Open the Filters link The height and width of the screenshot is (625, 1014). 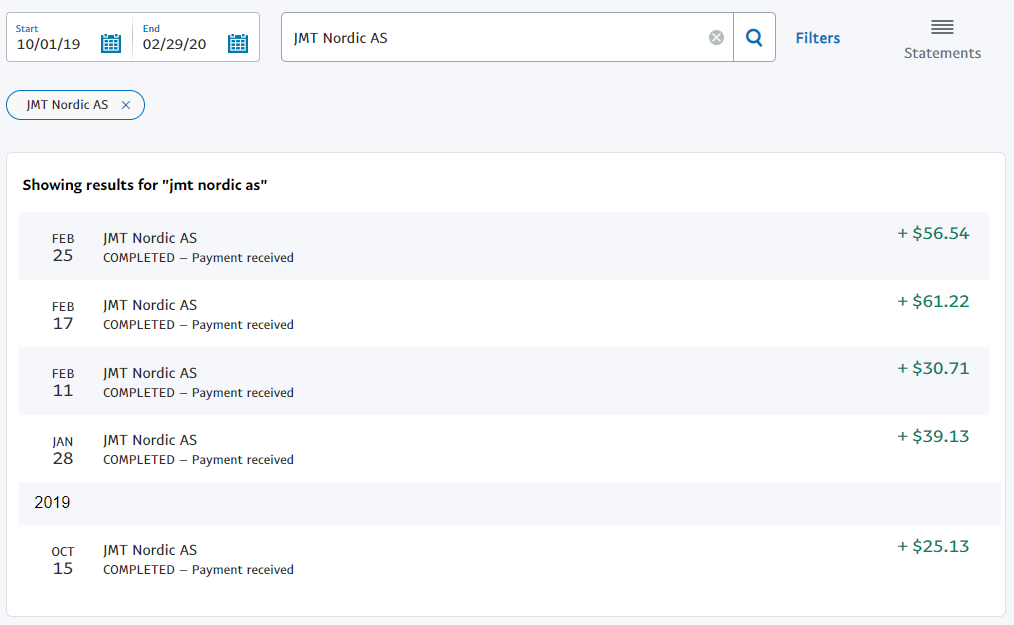click(817, 38)
